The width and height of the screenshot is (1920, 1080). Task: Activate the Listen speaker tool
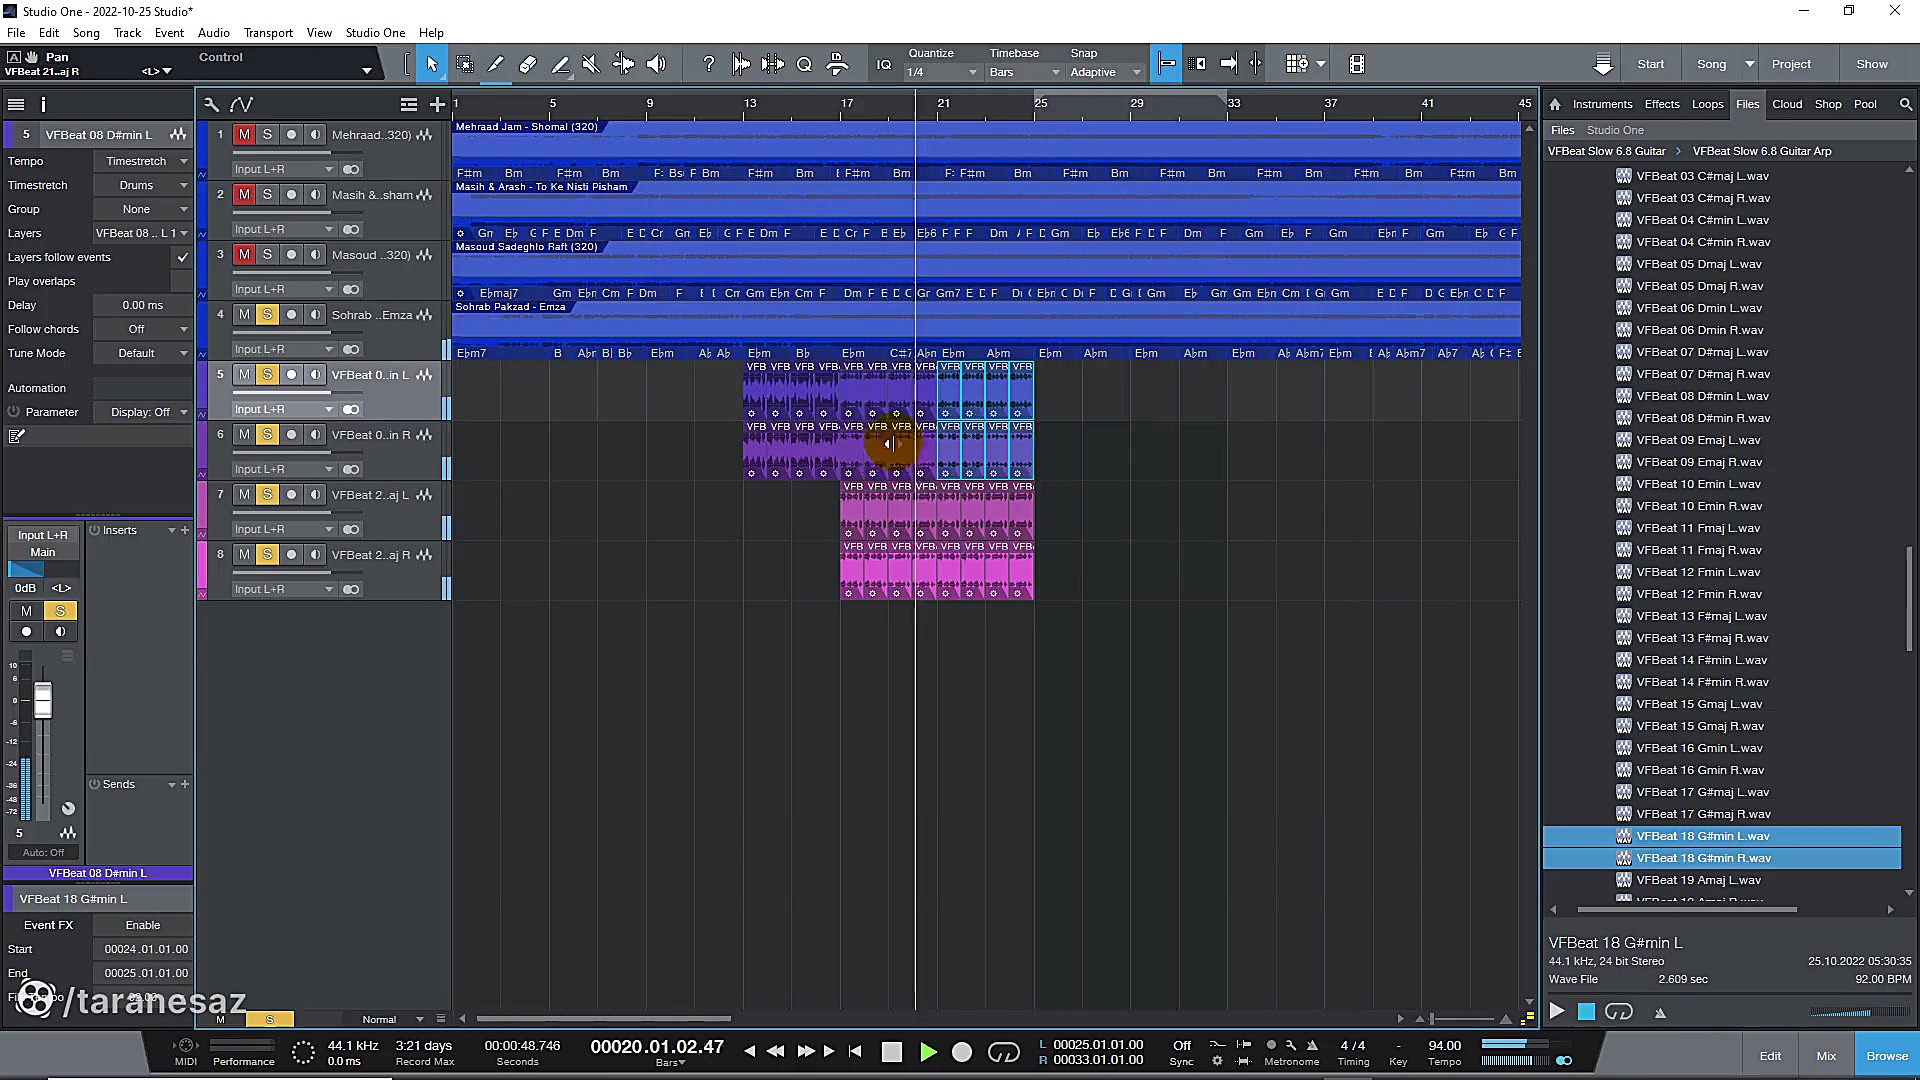point(656,64)
